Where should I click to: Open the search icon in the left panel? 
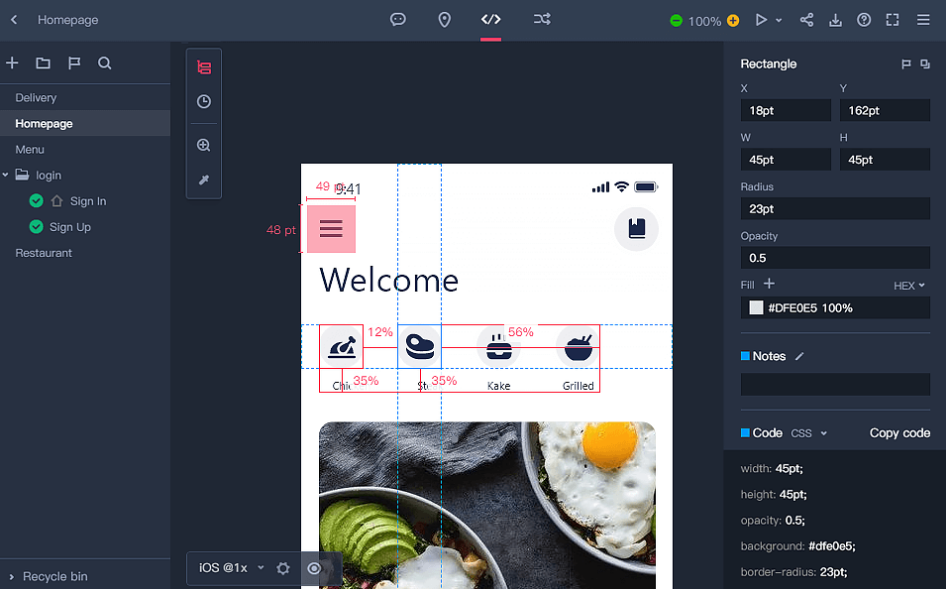104,62
